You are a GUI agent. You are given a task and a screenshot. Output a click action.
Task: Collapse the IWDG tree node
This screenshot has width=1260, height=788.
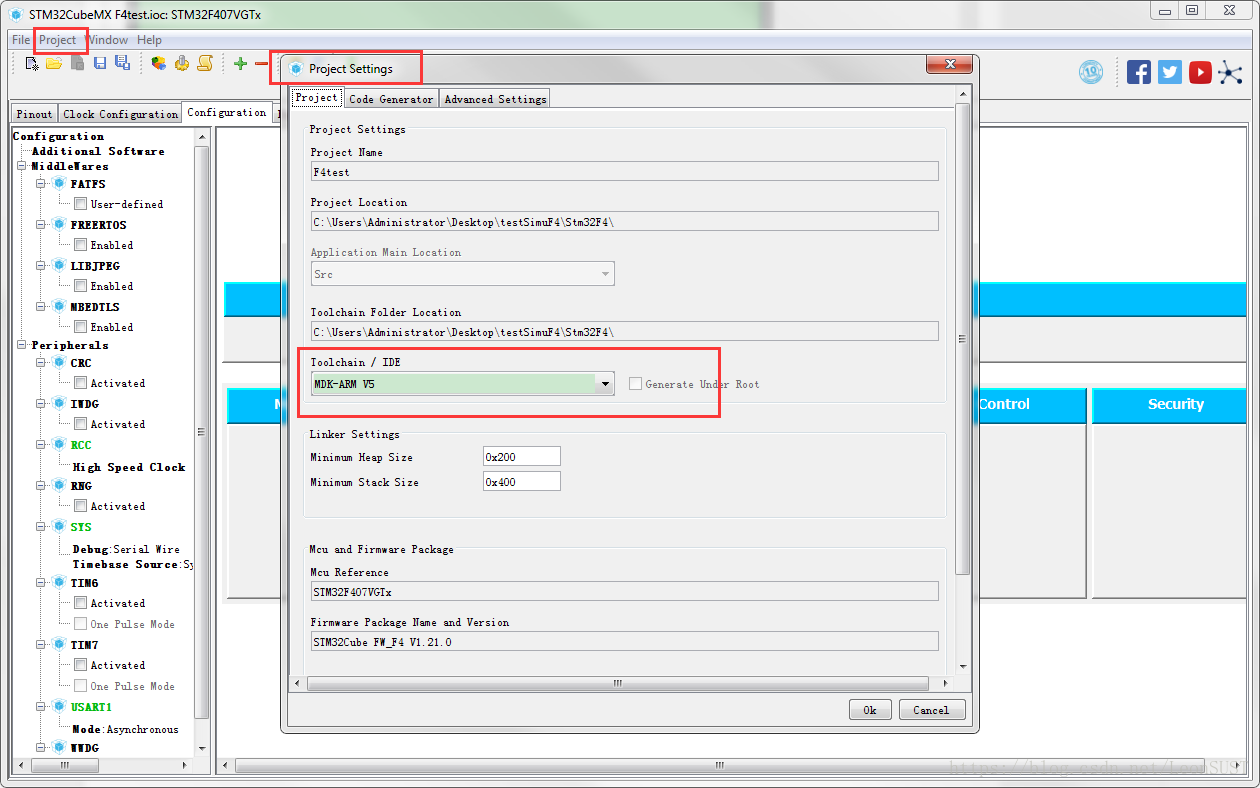[x=42, y=404]
